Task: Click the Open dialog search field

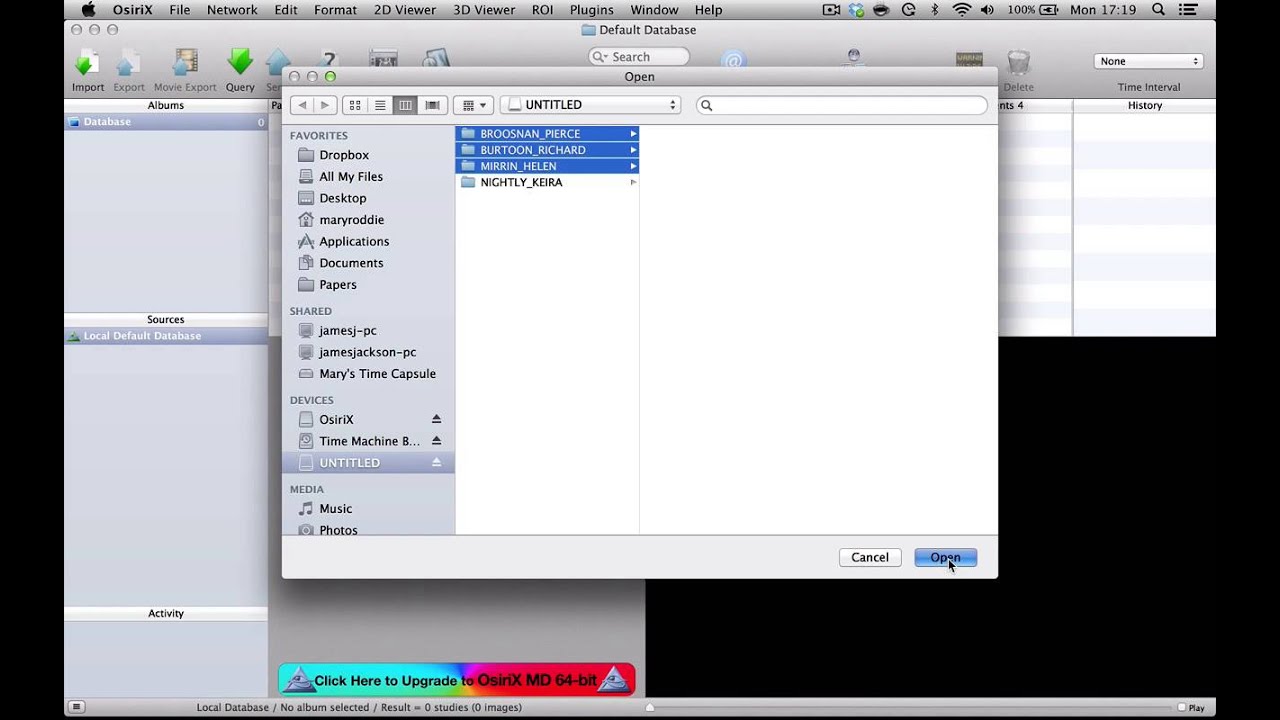Action: click(841, 105)
